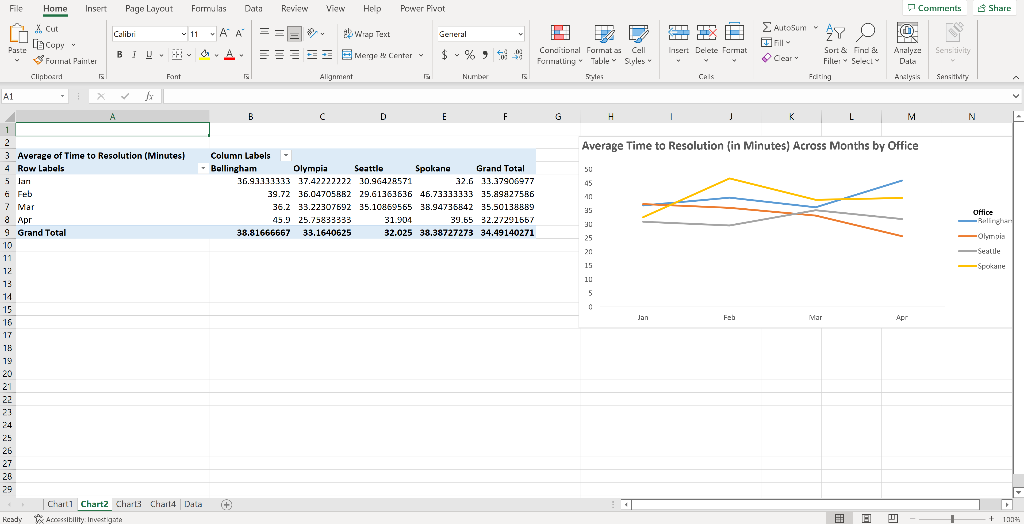Switch to Page Layout view
The width and height of the screenshot is (1024, 524).
[x=866, y=519]
